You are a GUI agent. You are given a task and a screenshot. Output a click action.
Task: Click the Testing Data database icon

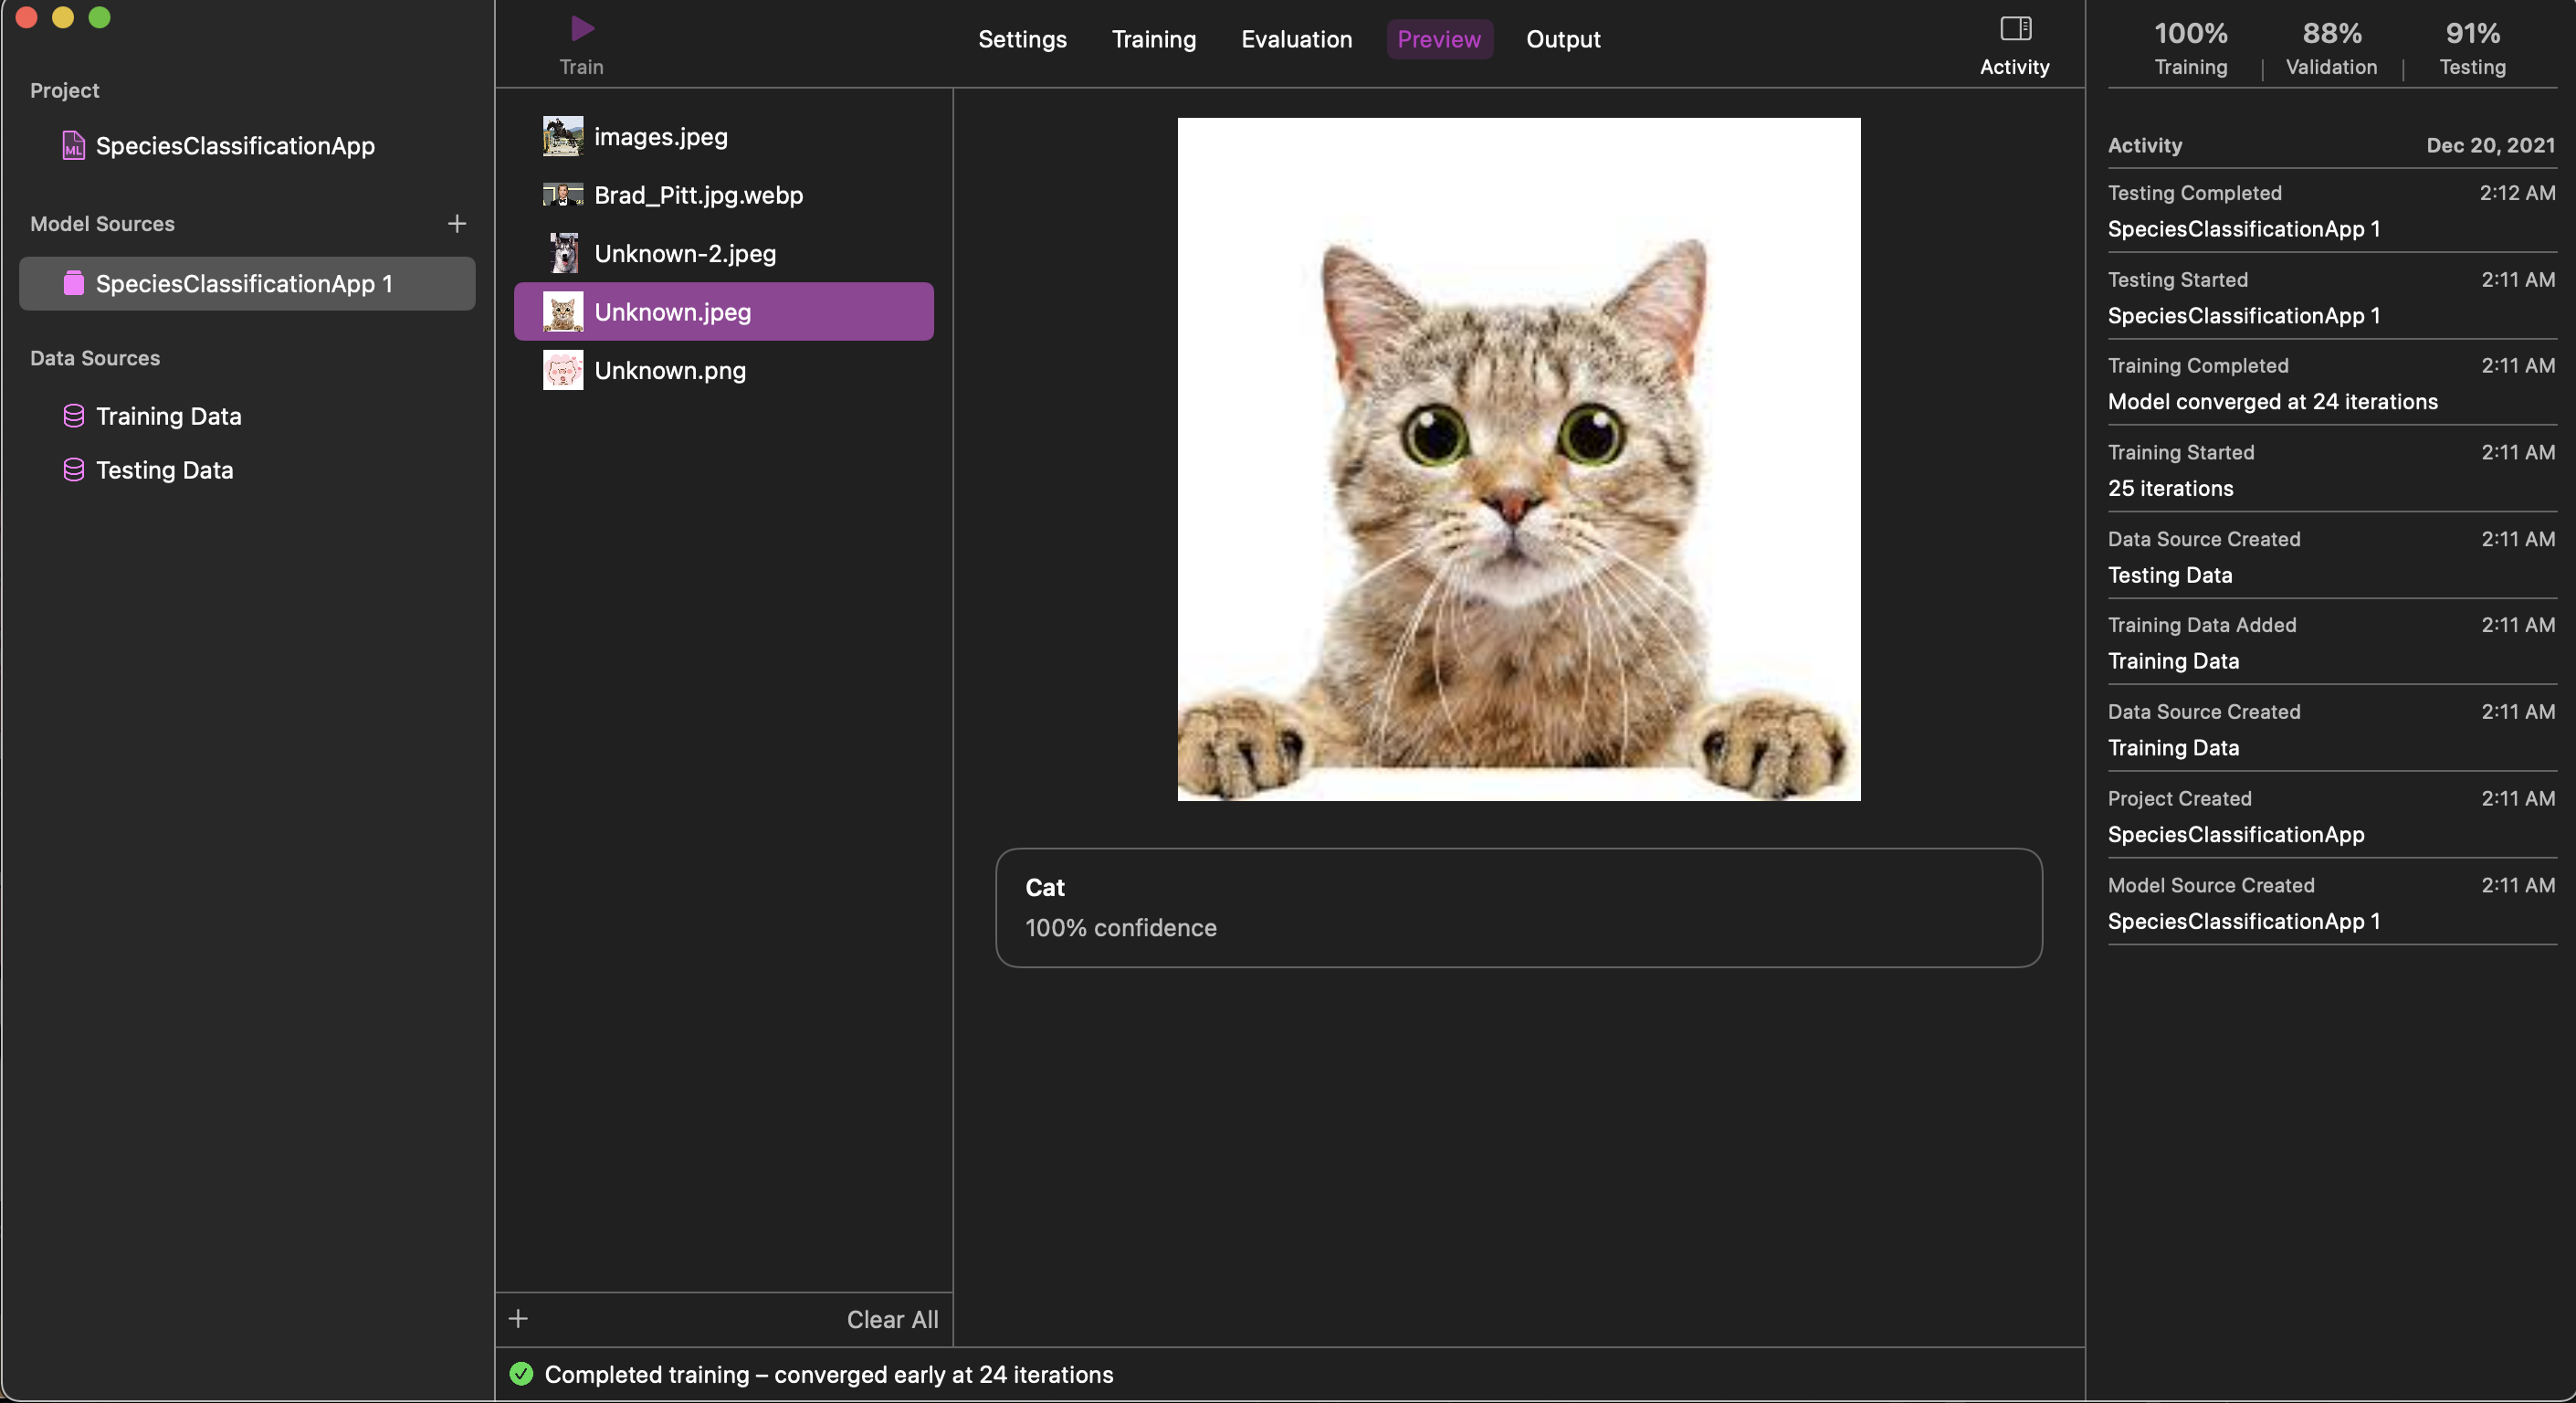tap(73, 470)
